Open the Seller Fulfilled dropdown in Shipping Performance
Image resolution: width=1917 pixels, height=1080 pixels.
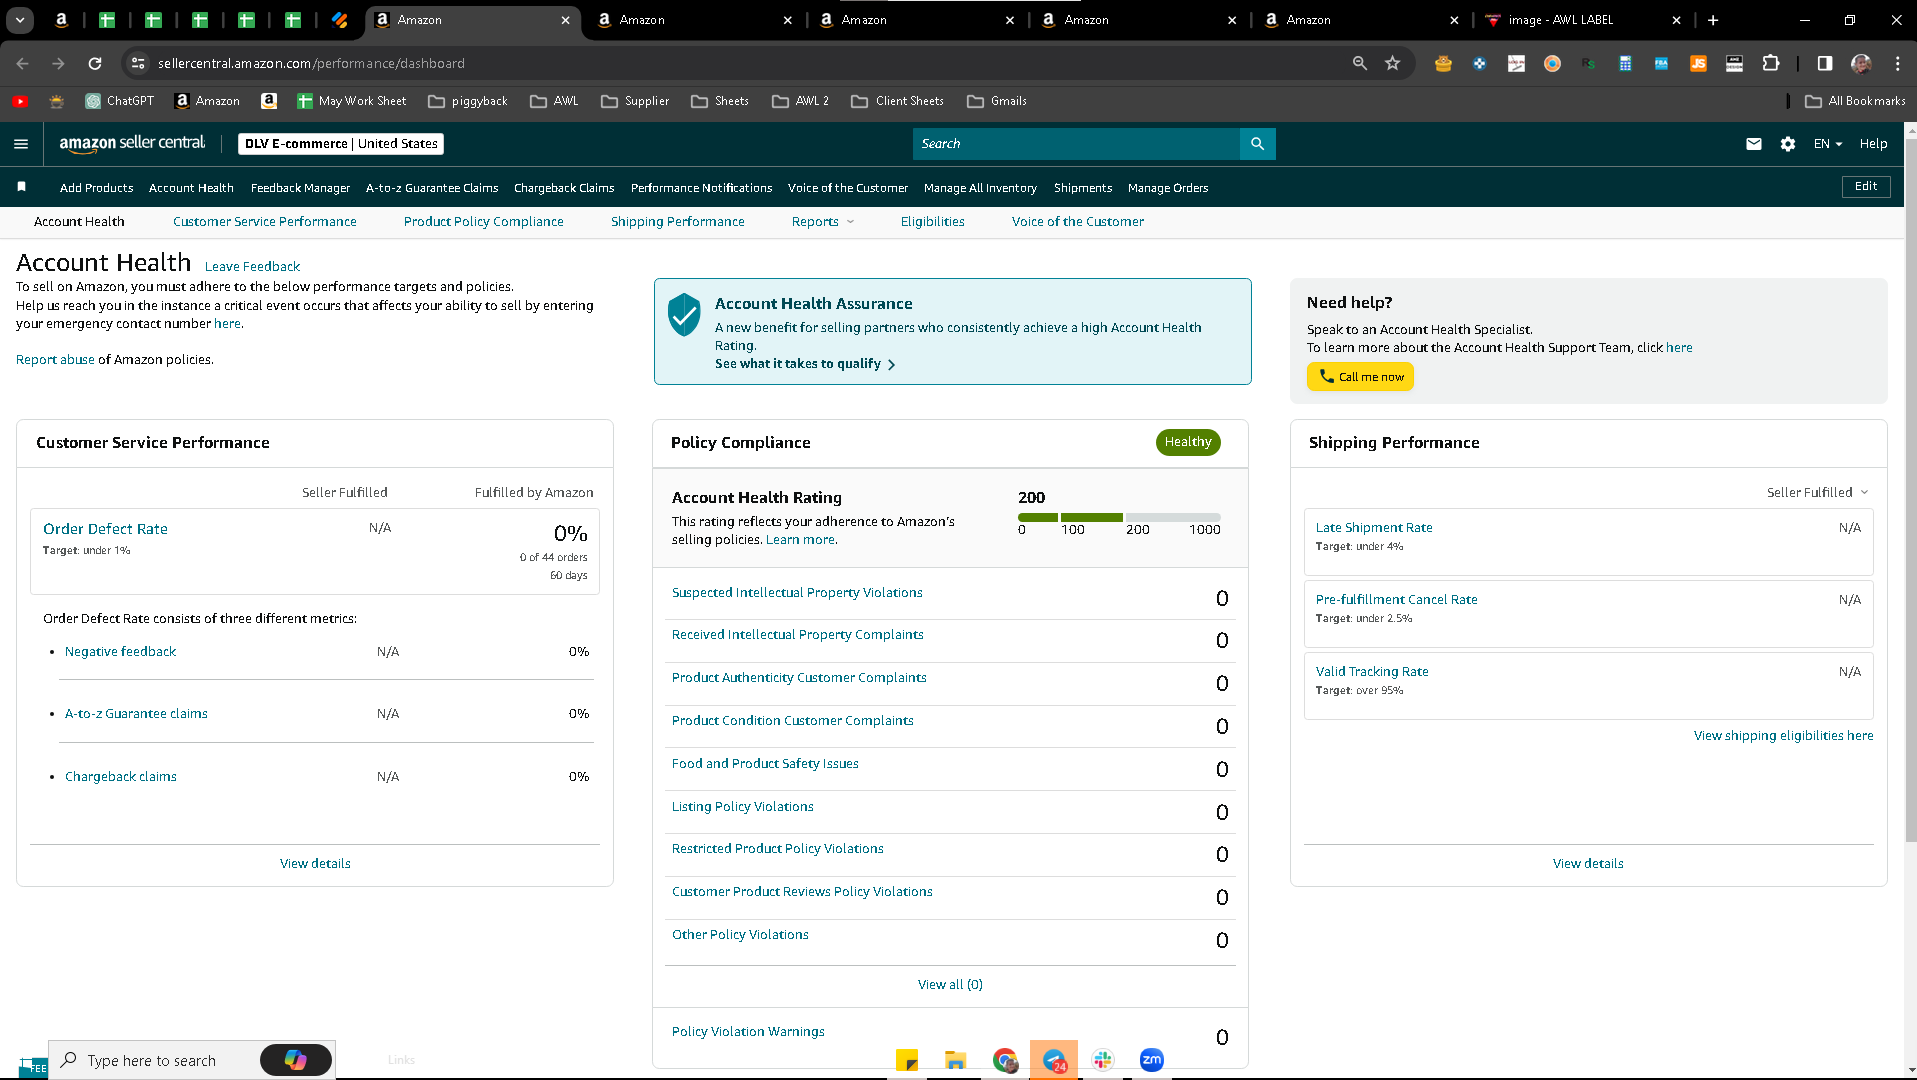click(1817, 492)
